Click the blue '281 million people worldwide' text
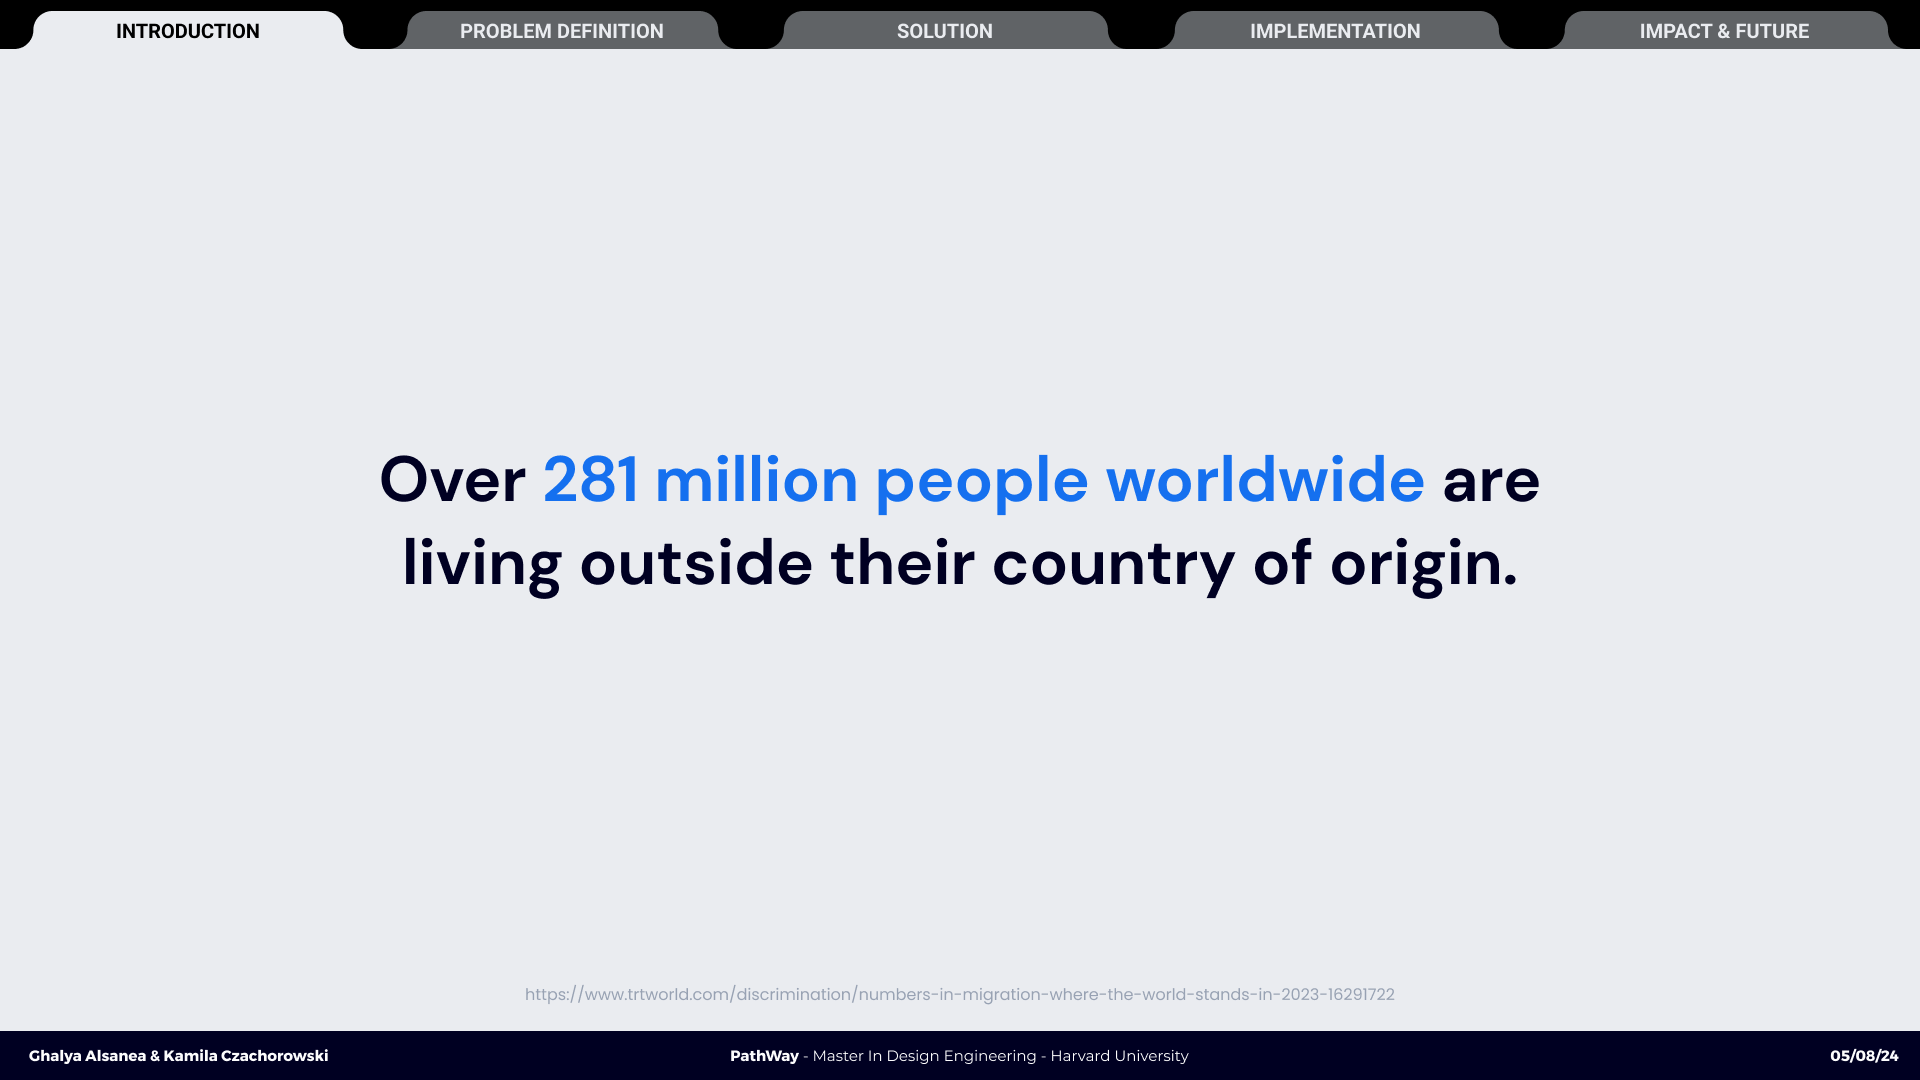Image resolution: width=1920 pixels, height=1080 pixels. coord(984,480)
